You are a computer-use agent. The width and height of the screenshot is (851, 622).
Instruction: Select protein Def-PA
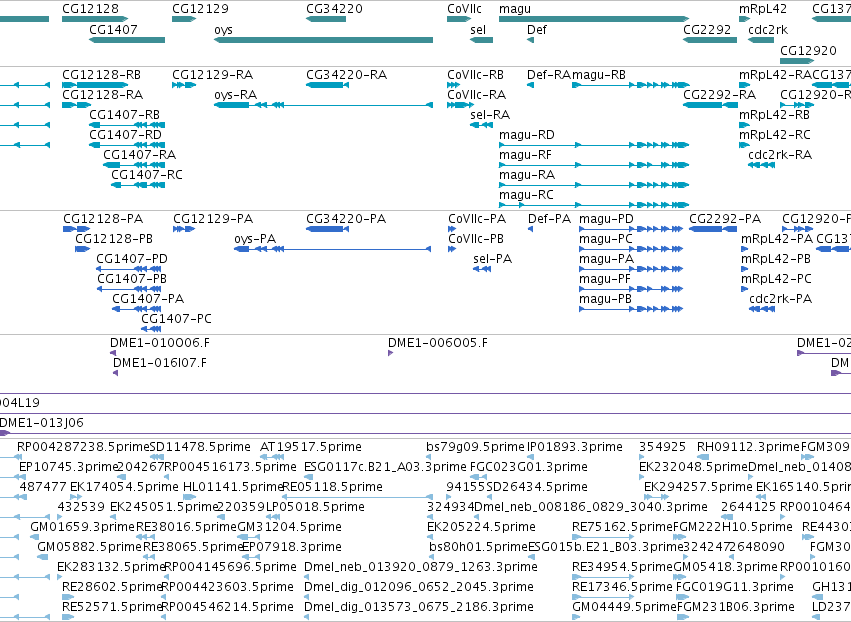tap(550, 219)
